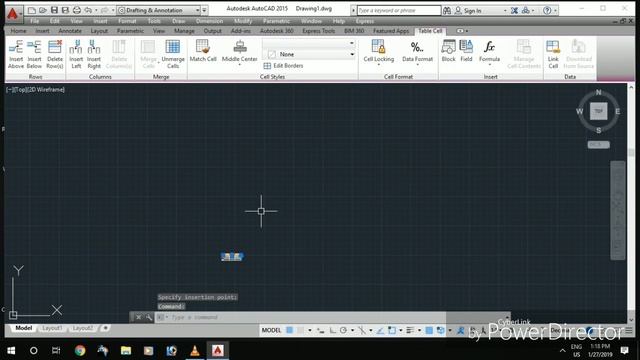Viewport: 640px width, 360px height.
Task: Click Save As icon in quick access toolbar
Action: tap(65, 10)
